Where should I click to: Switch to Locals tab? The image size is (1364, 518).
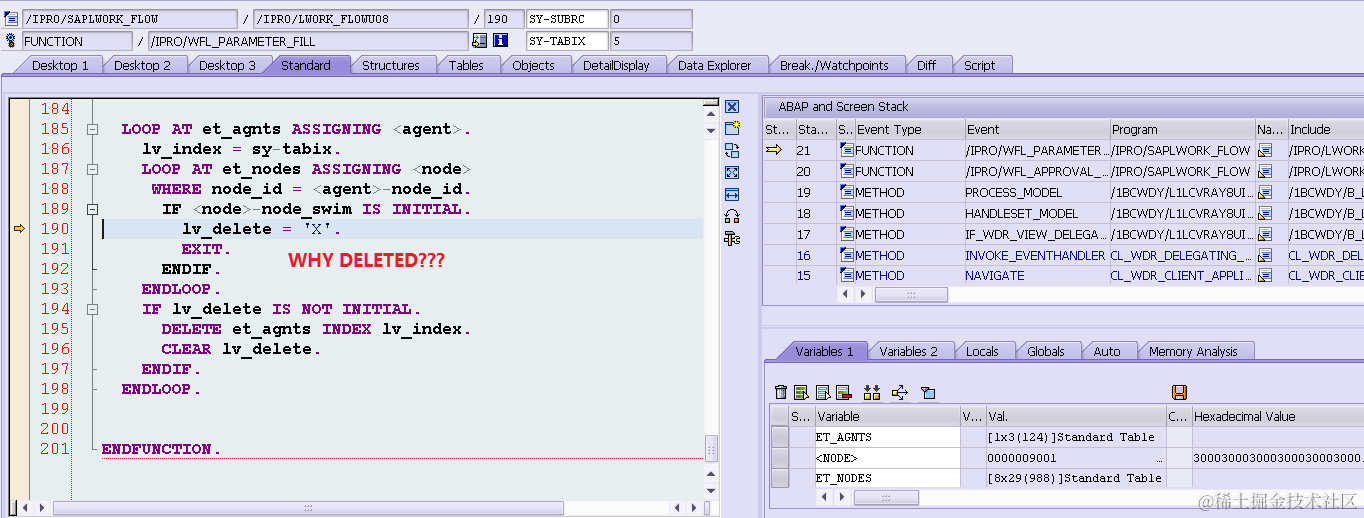click(x=982, y=351)
